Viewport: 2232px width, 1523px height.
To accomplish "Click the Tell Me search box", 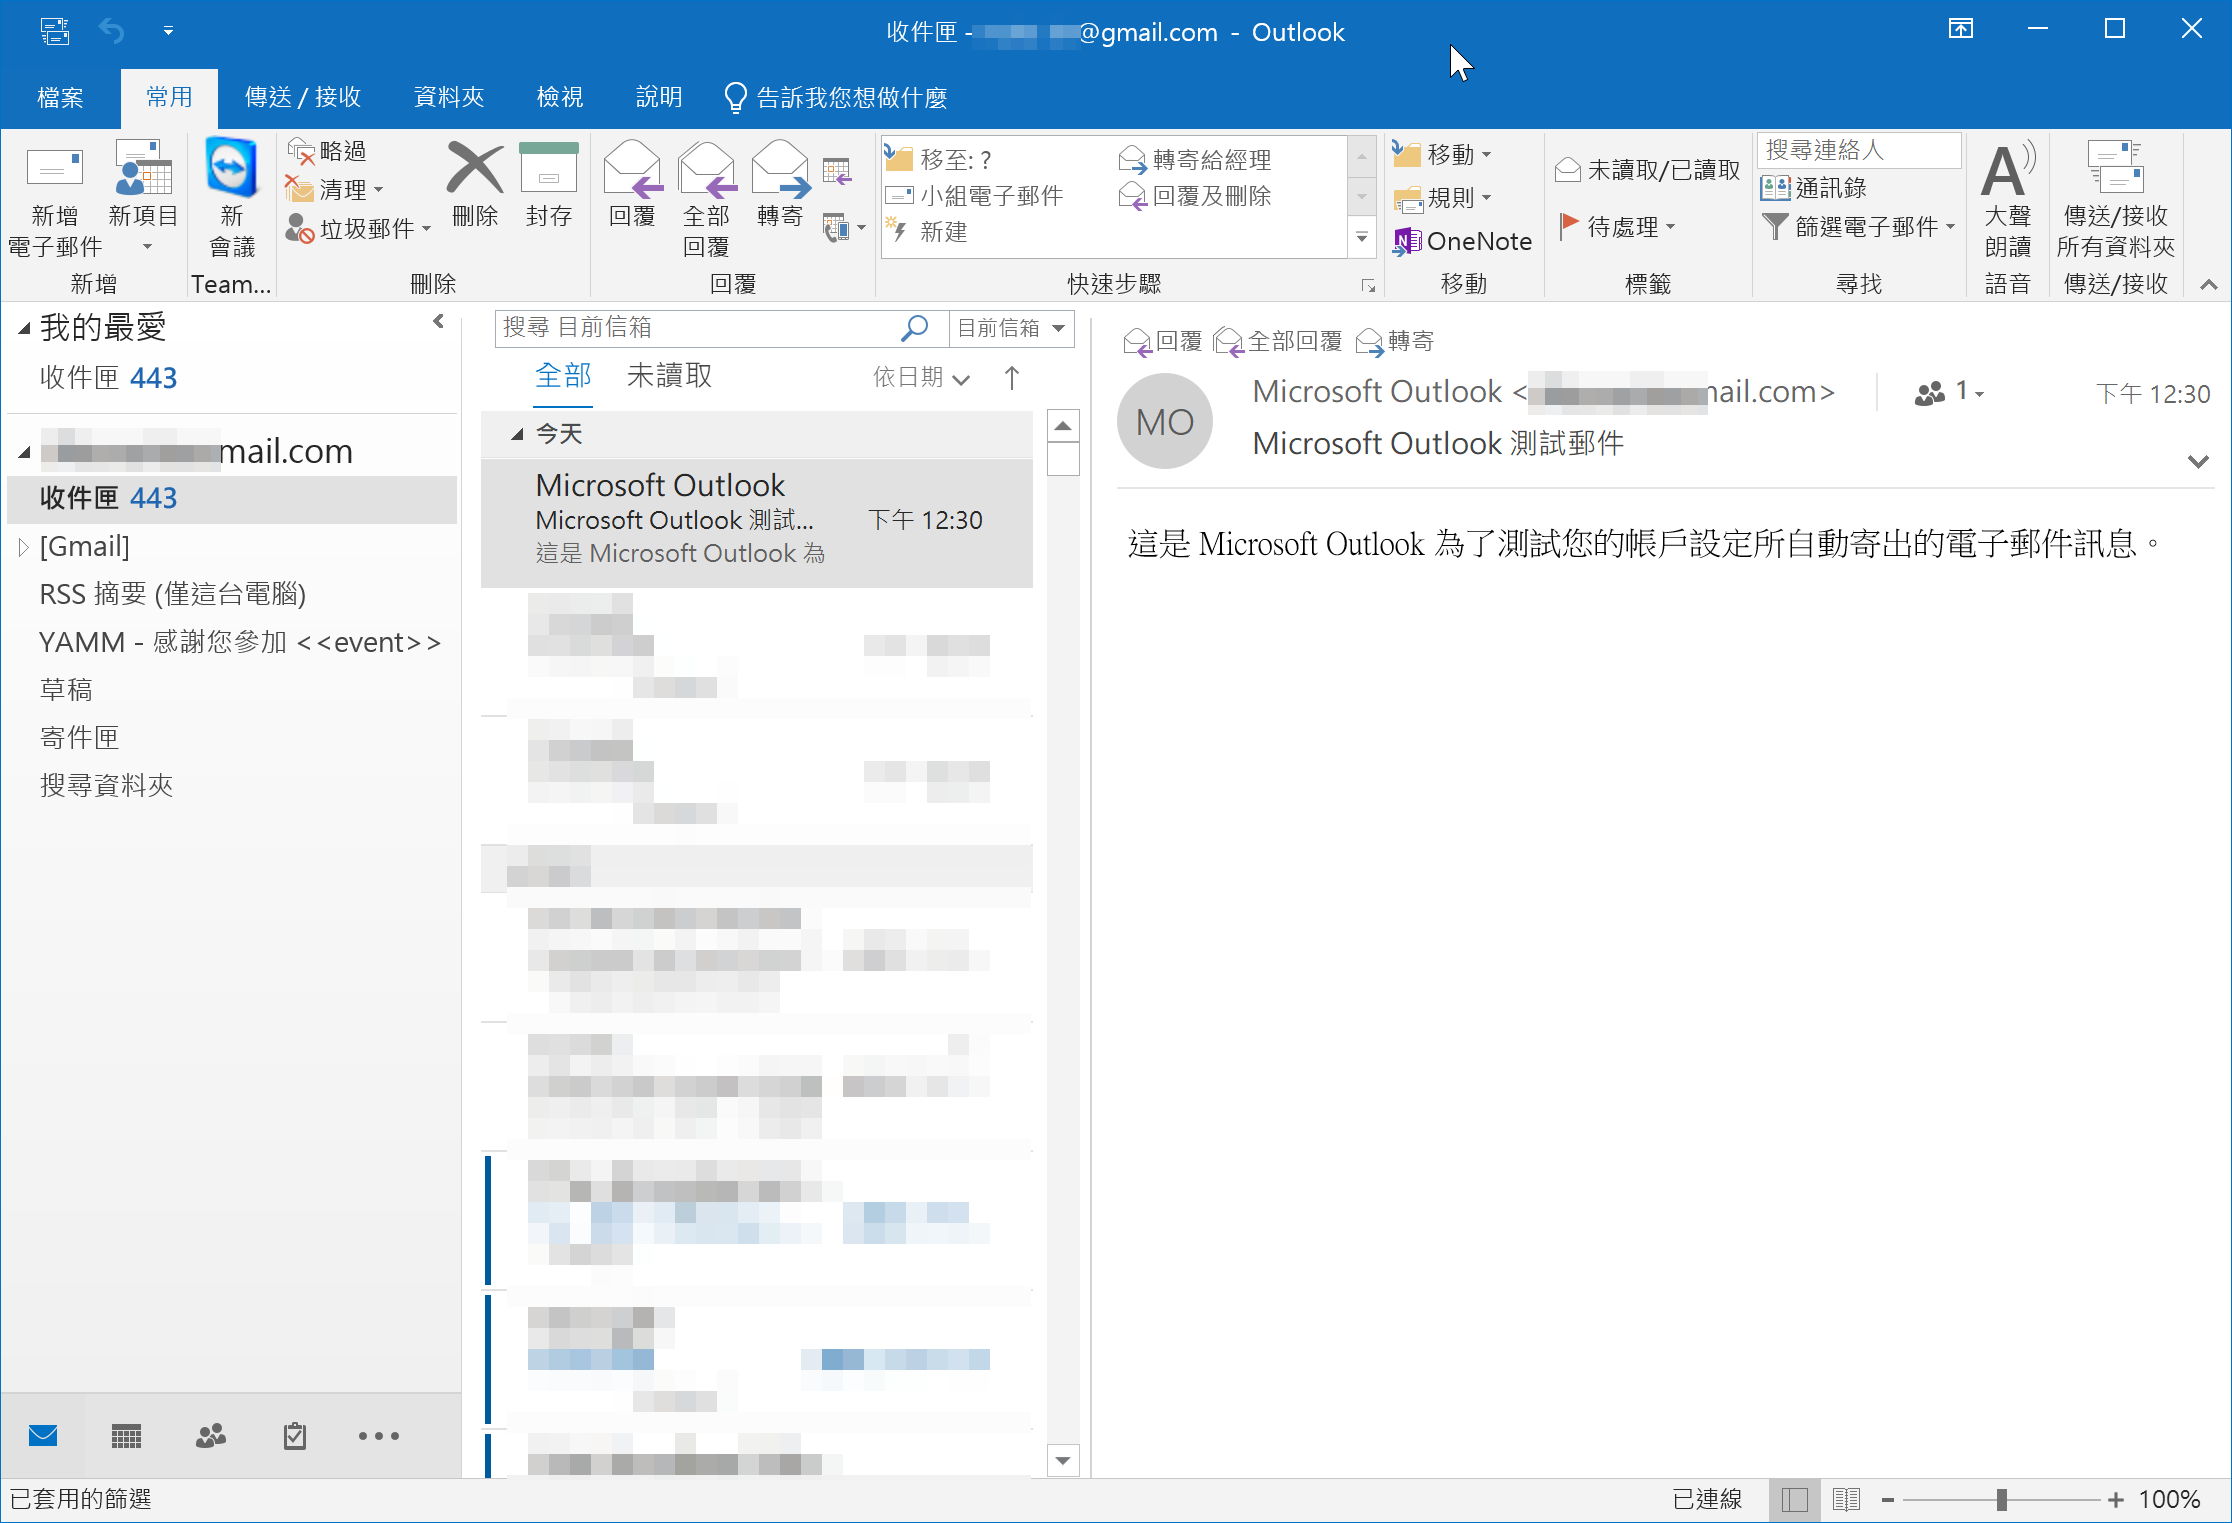I will [836, 98].
